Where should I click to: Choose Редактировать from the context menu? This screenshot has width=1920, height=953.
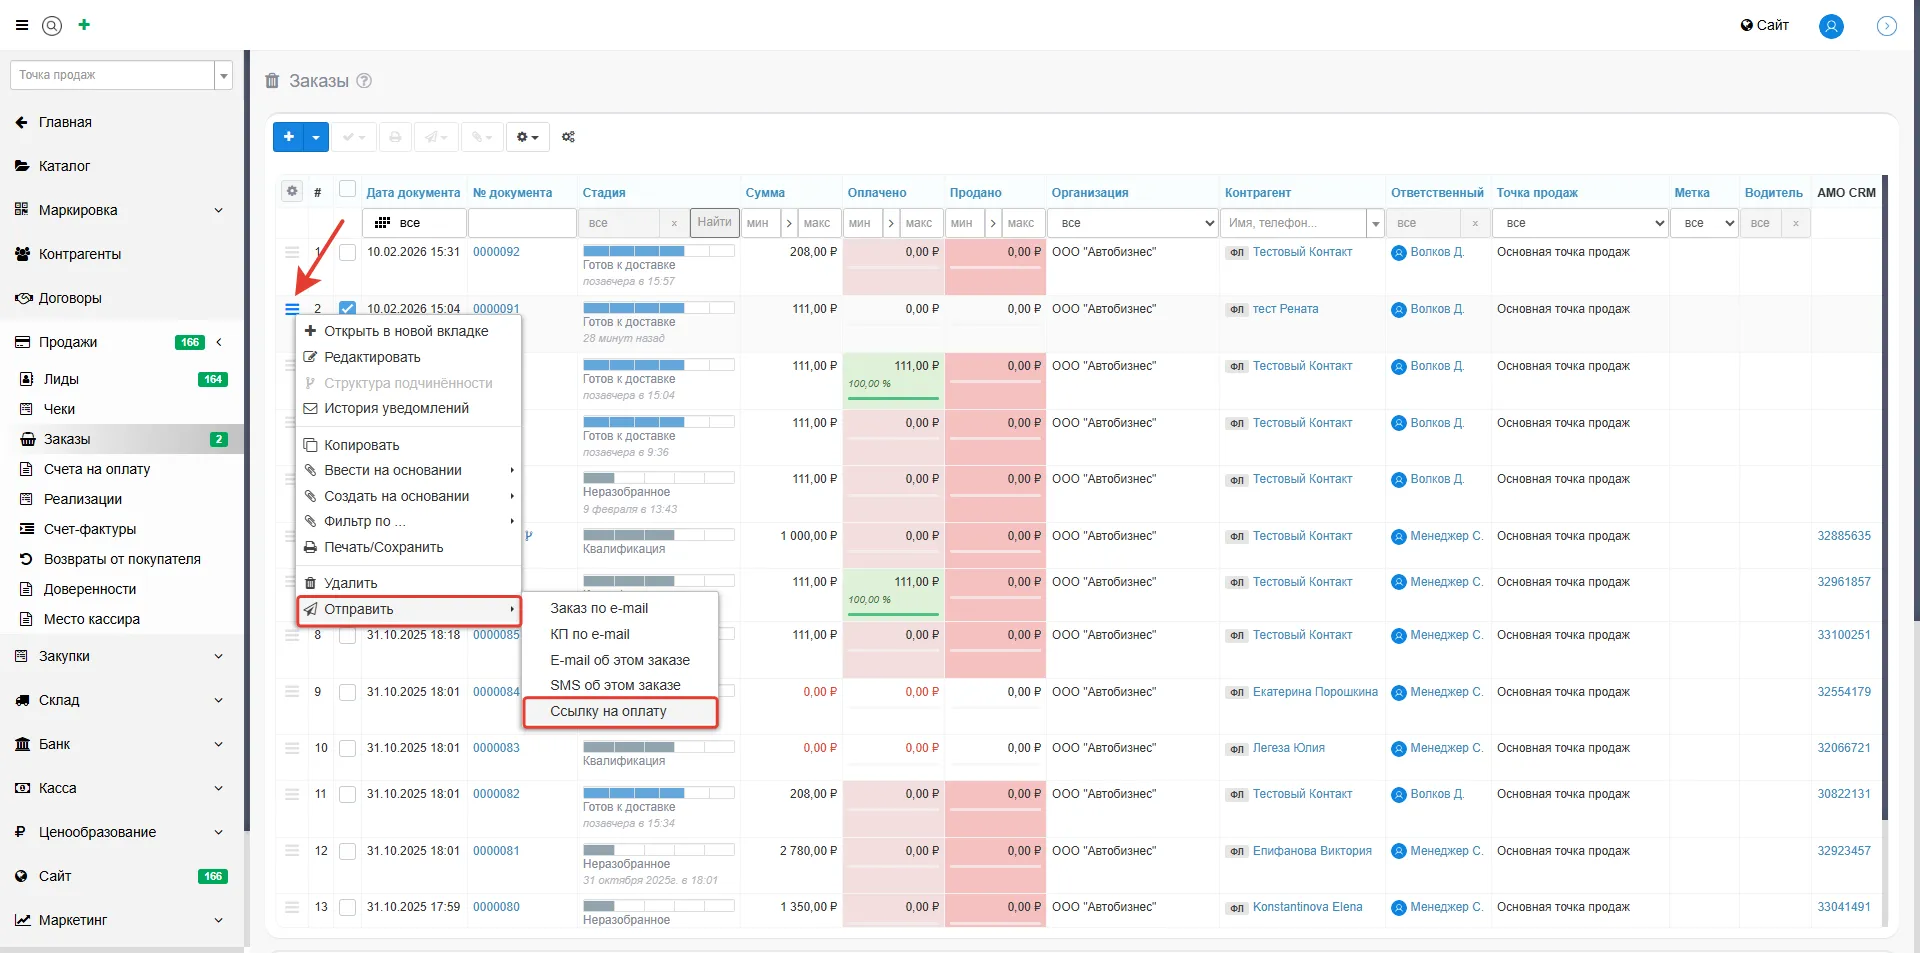[x=372, y=357]
